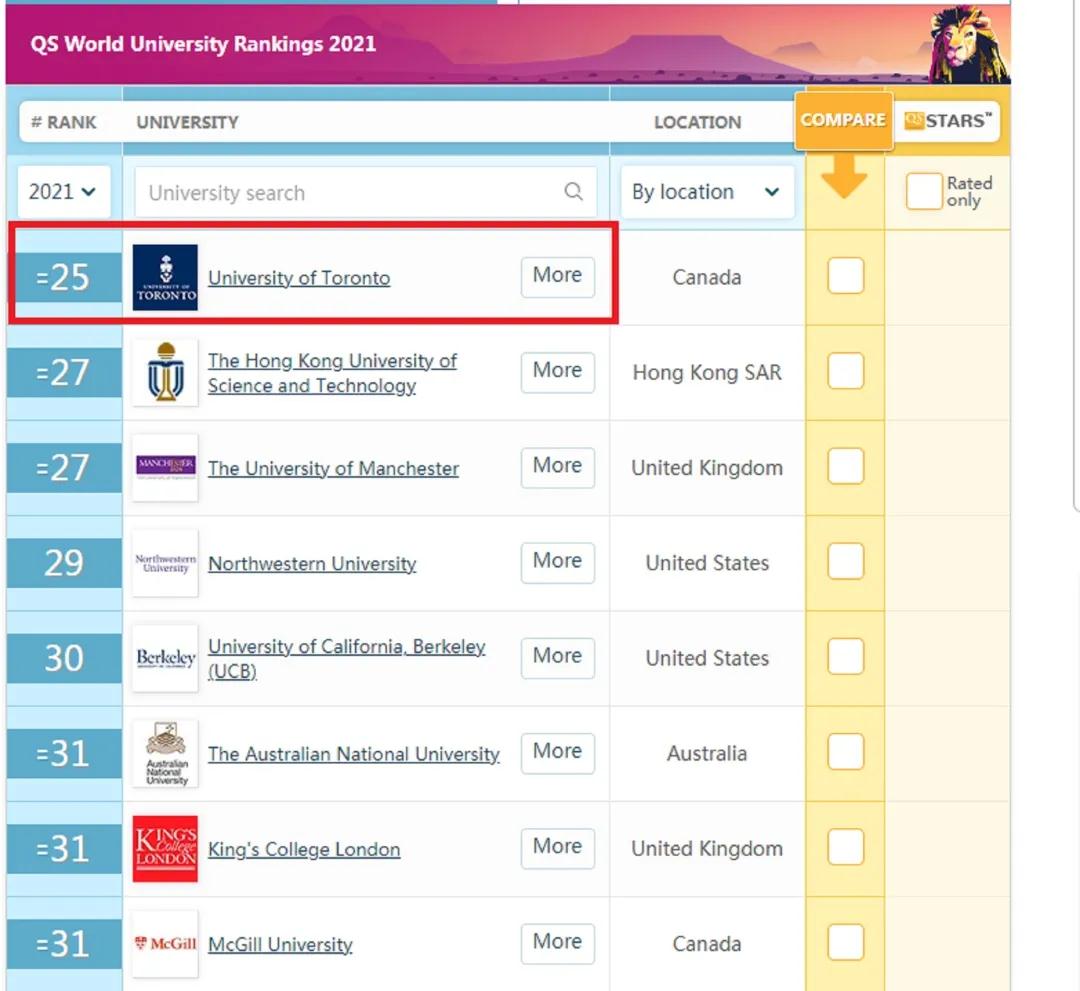Click More button for King's College London

click(x=557, y=848)
